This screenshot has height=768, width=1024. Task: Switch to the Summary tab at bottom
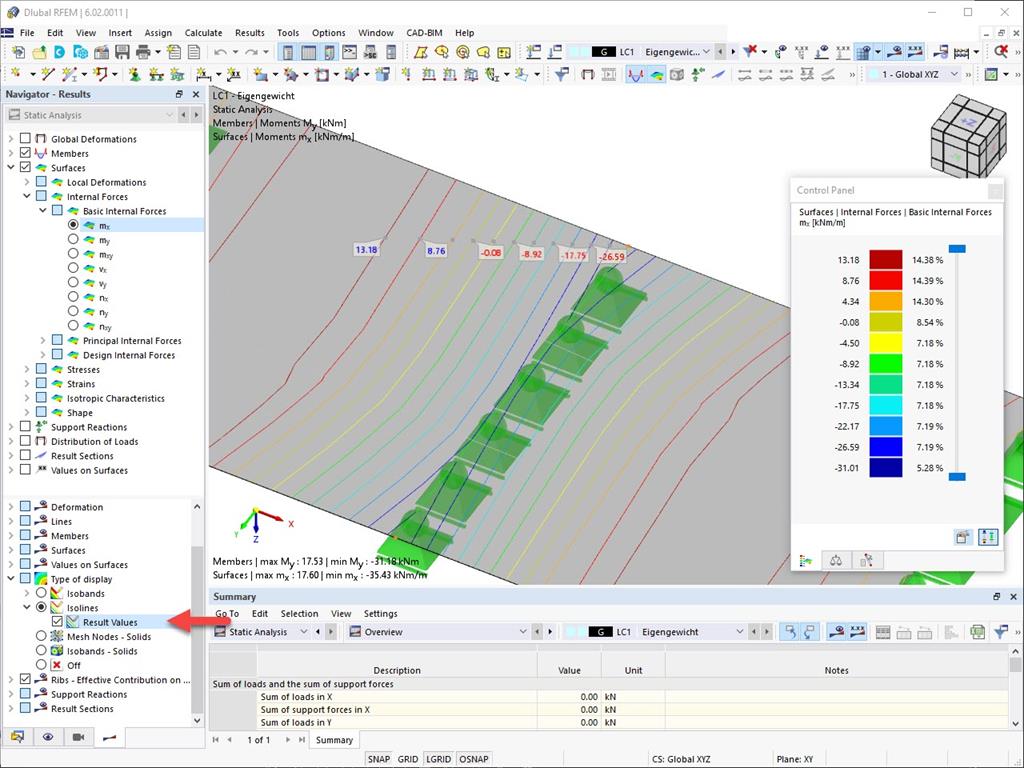point(334,740)
